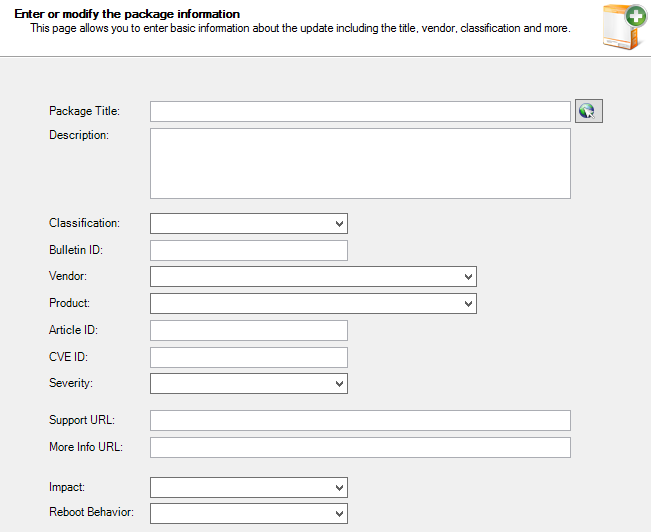The height and width of the screenshot is (532, 651).
Task: Click the globe icon beside Package Title
Action: (x=588, y=111)
